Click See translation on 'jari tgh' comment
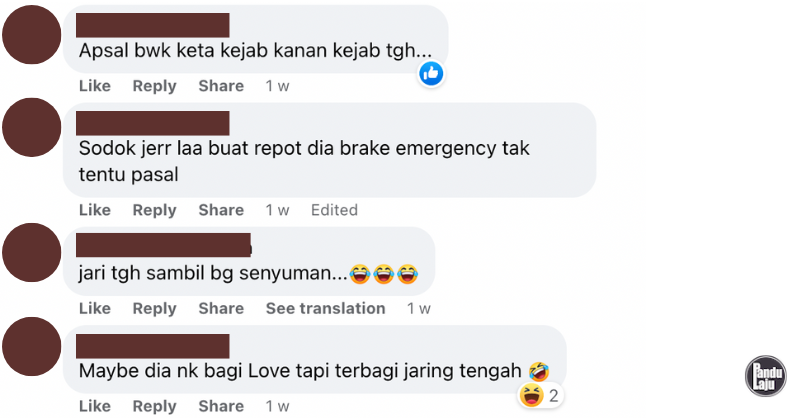 (326, 308)
